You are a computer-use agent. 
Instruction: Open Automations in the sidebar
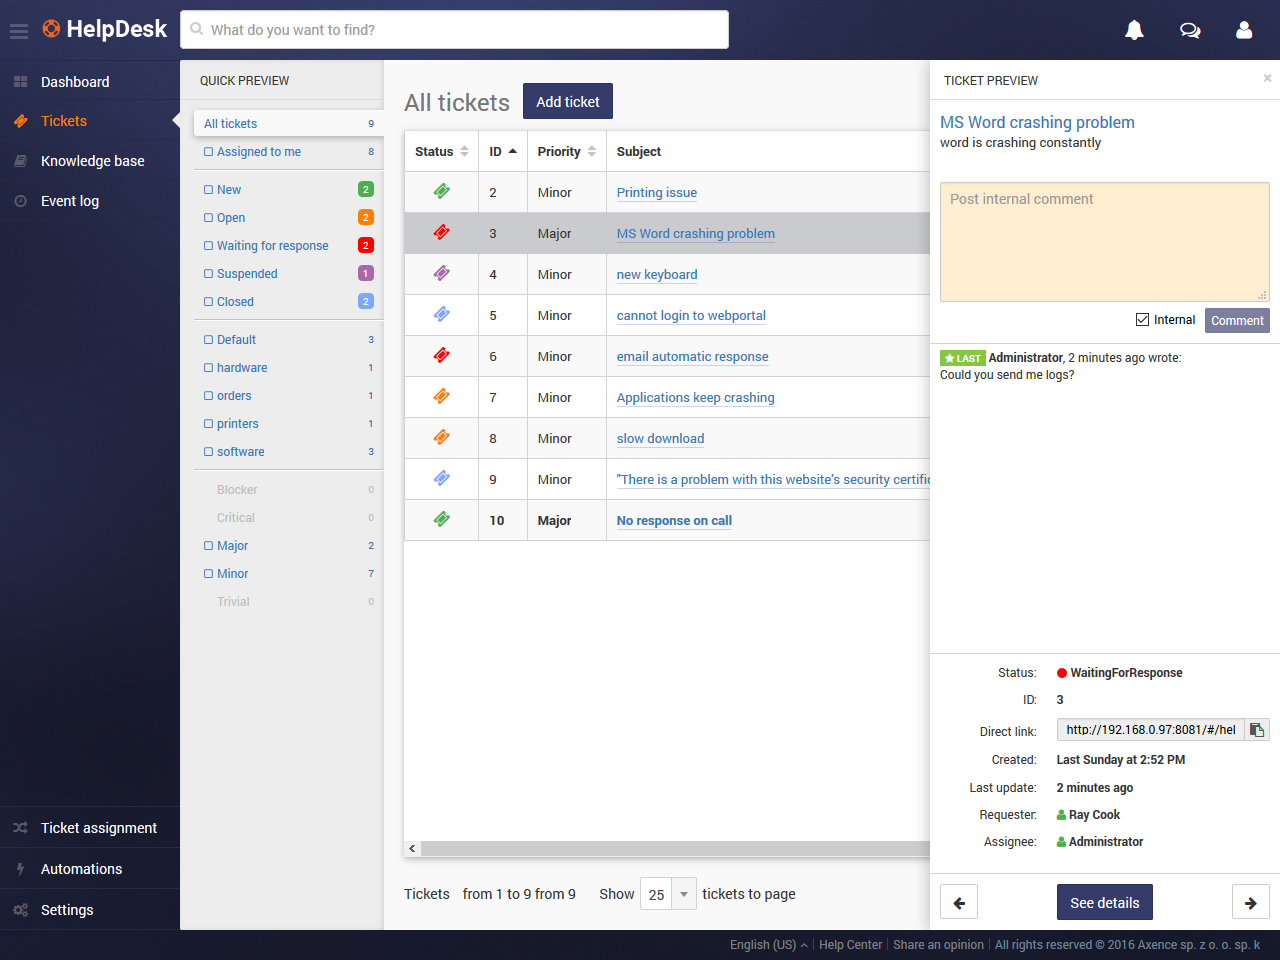point(81,869)
